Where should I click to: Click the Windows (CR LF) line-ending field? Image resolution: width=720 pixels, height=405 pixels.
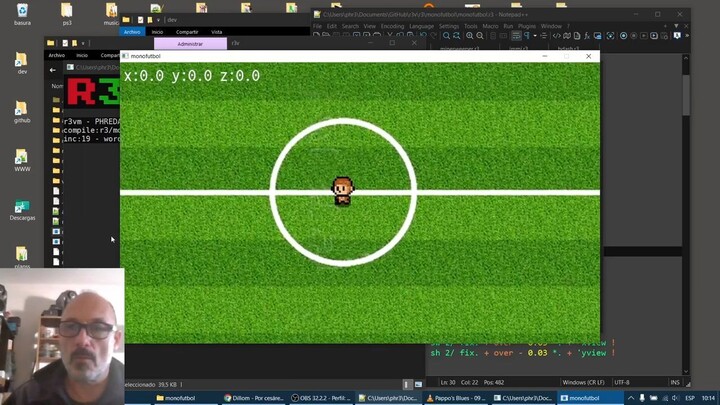click(583, 382)
